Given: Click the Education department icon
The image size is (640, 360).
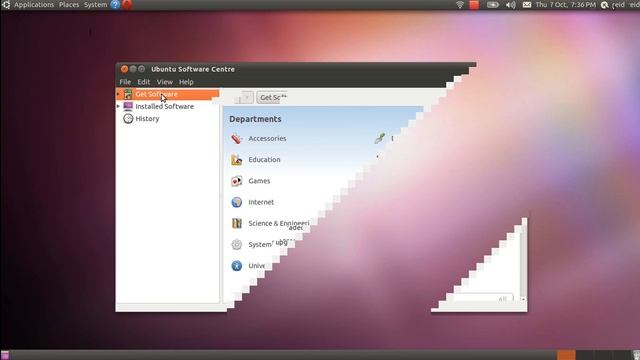Looking at the screenshot, I should coord(237,160).
